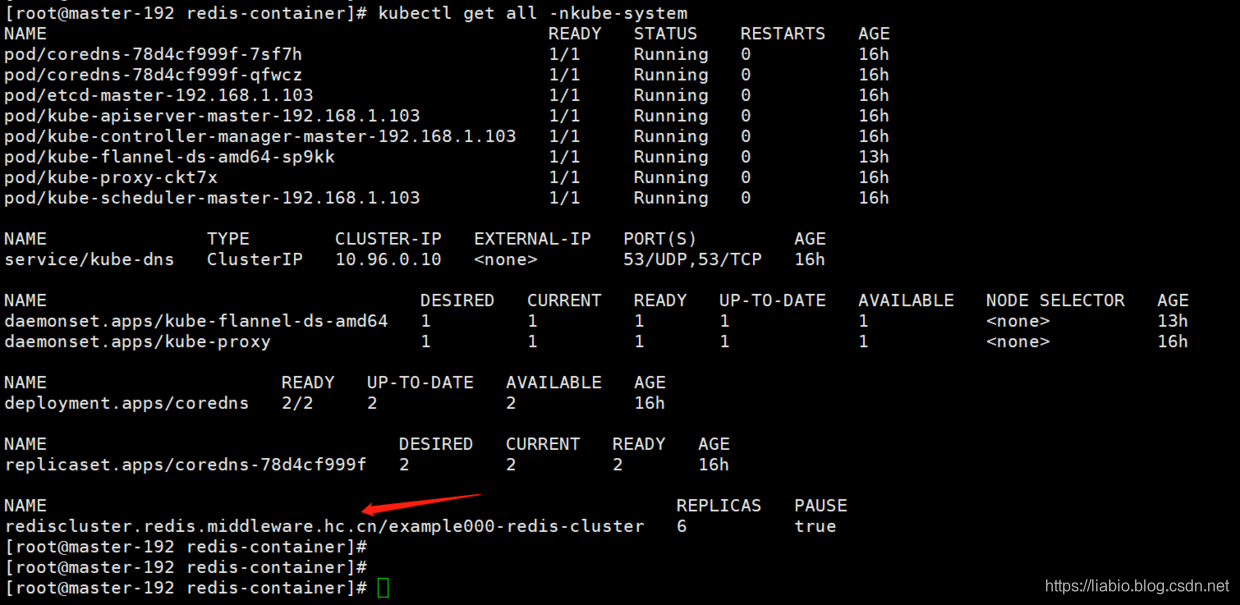Click the PAUSE column header
Image resolution: width=1240 pixels, height=605 pixels.
point(821,505)
